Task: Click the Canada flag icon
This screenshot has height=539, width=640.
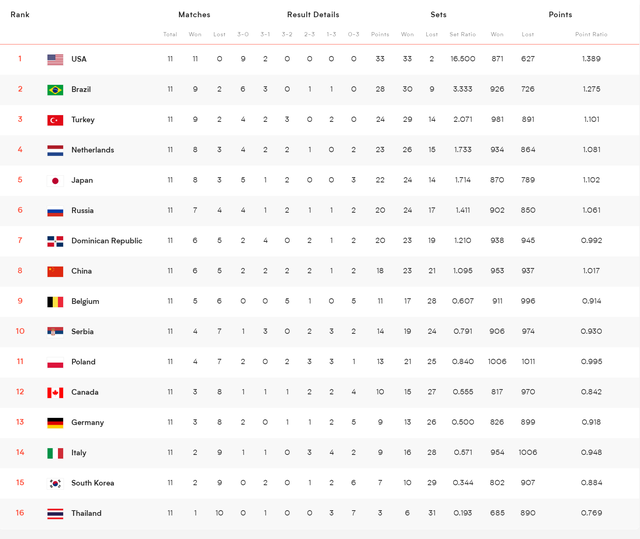Action: (55, 393)
